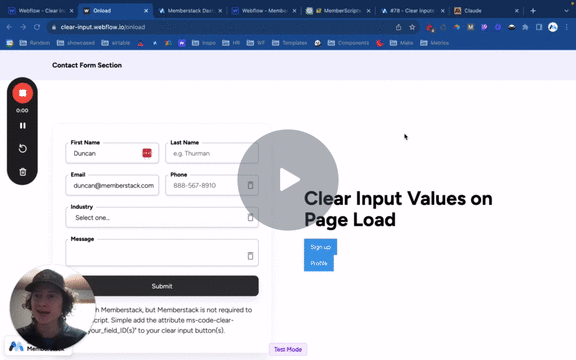Viewport: 576px width, 360px height.
Task: Click the blue Profile button
Action: tap(319, 263)
